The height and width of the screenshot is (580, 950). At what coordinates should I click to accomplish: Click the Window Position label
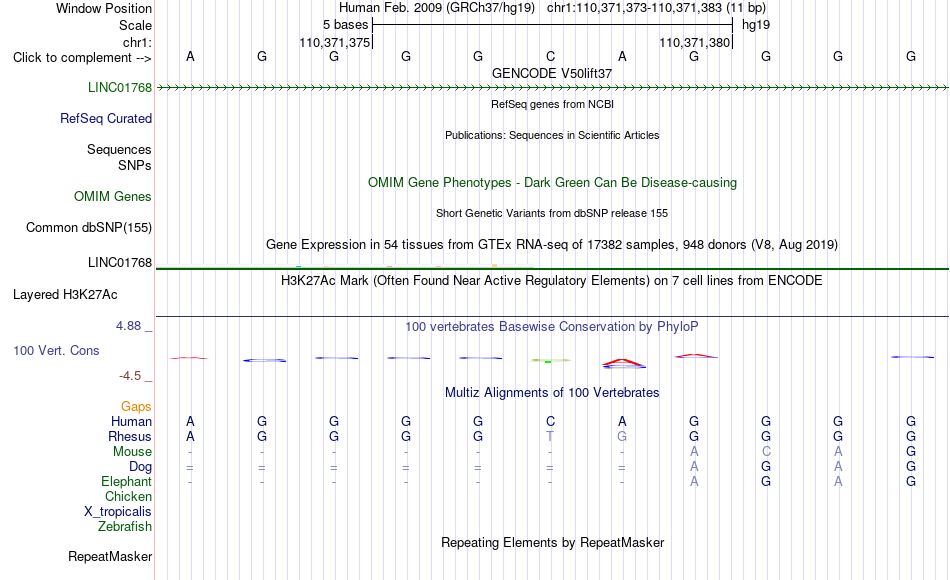click(x=104, y=8)
